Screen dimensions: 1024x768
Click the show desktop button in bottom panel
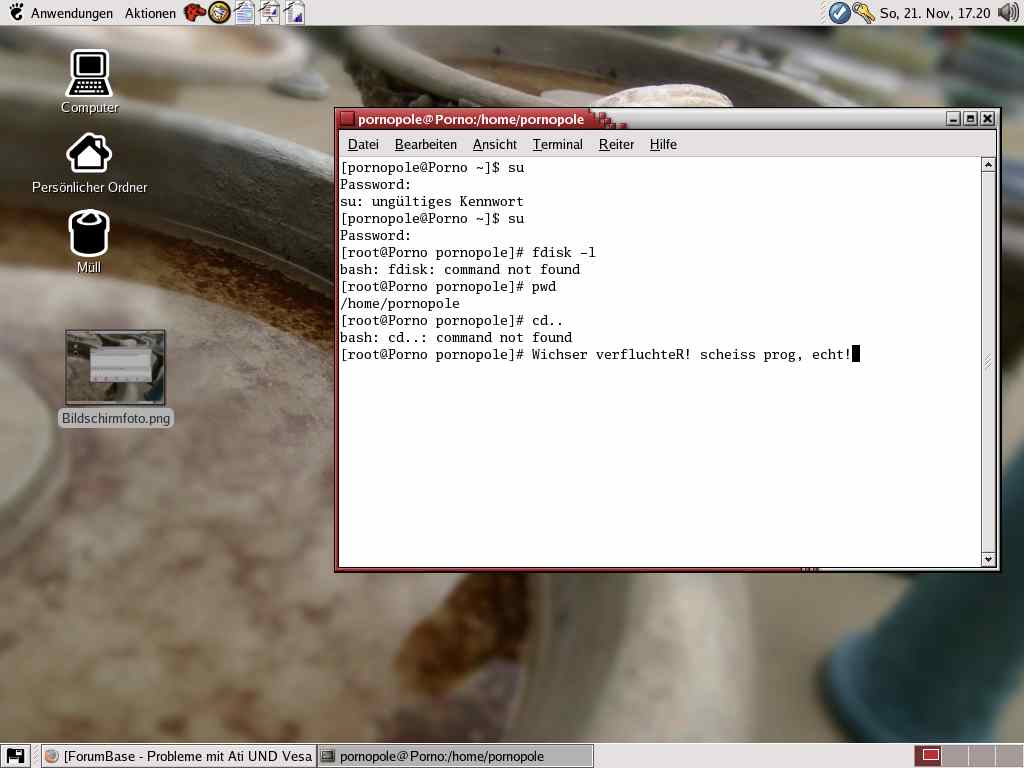click(x=15, y=756)
